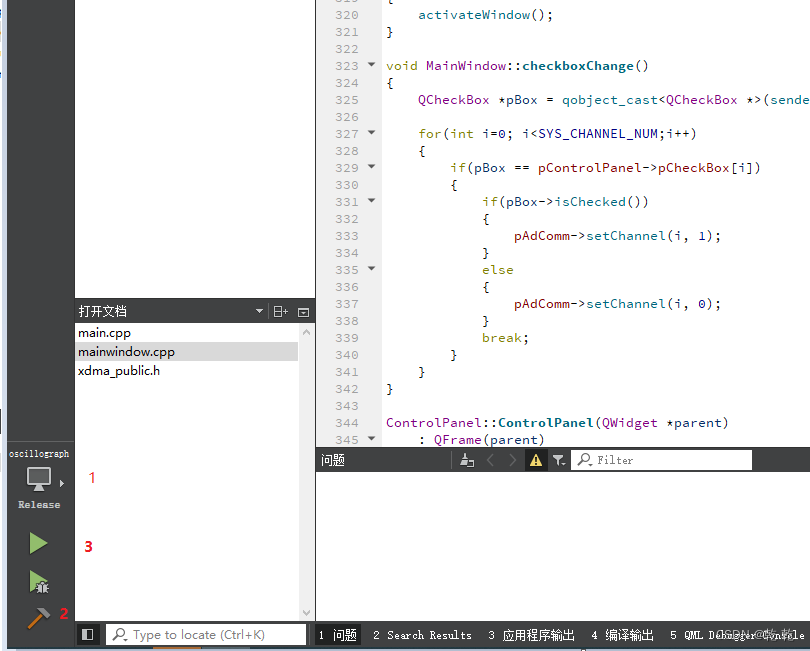Click kit selector arrow beside monitor icon

(x=61, y=484)
